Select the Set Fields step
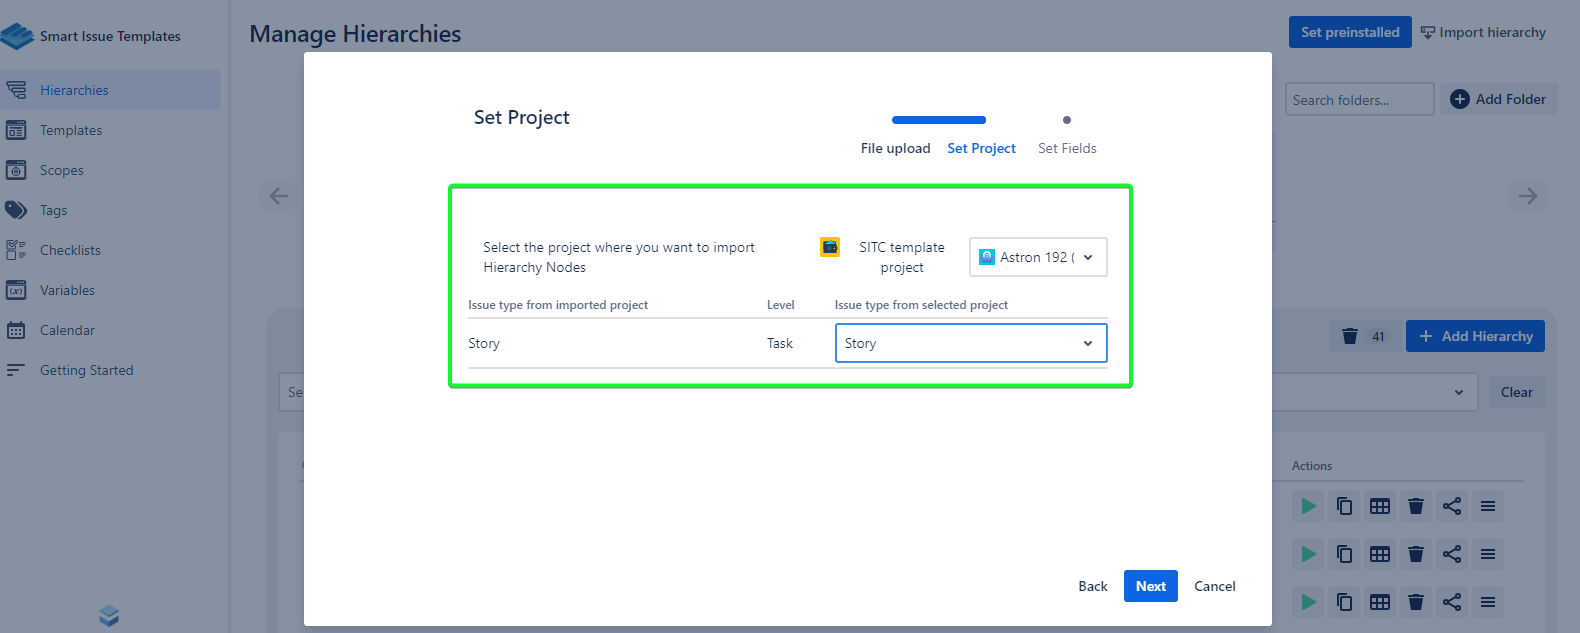This screenshot has height=633, width=1580. pos(1066,148)
